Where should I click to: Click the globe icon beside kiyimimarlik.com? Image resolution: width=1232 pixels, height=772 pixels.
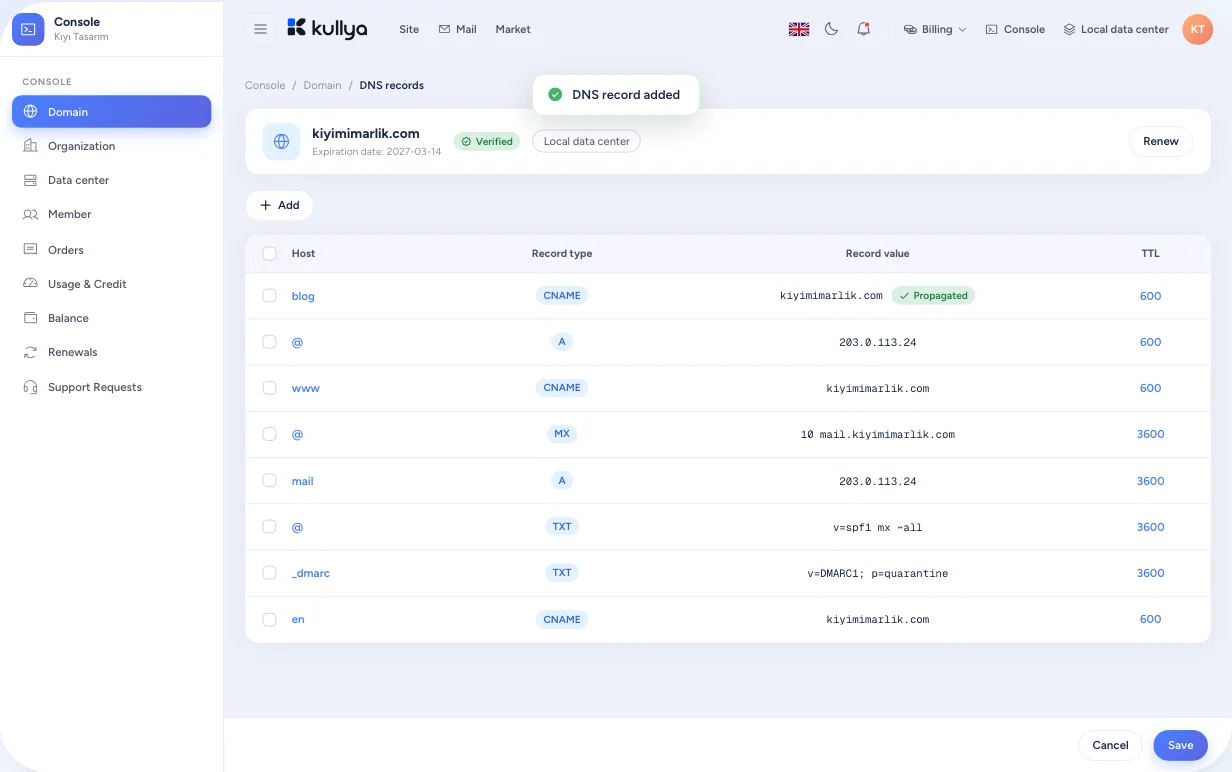coord(281,141)
